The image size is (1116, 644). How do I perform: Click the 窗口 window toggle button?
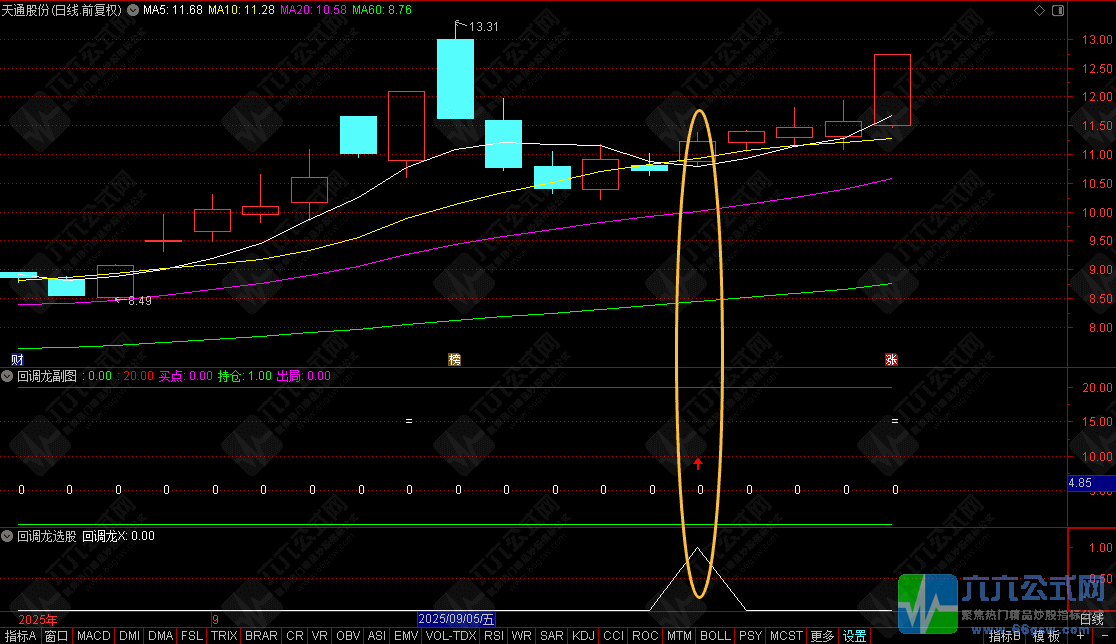[56, 636]
